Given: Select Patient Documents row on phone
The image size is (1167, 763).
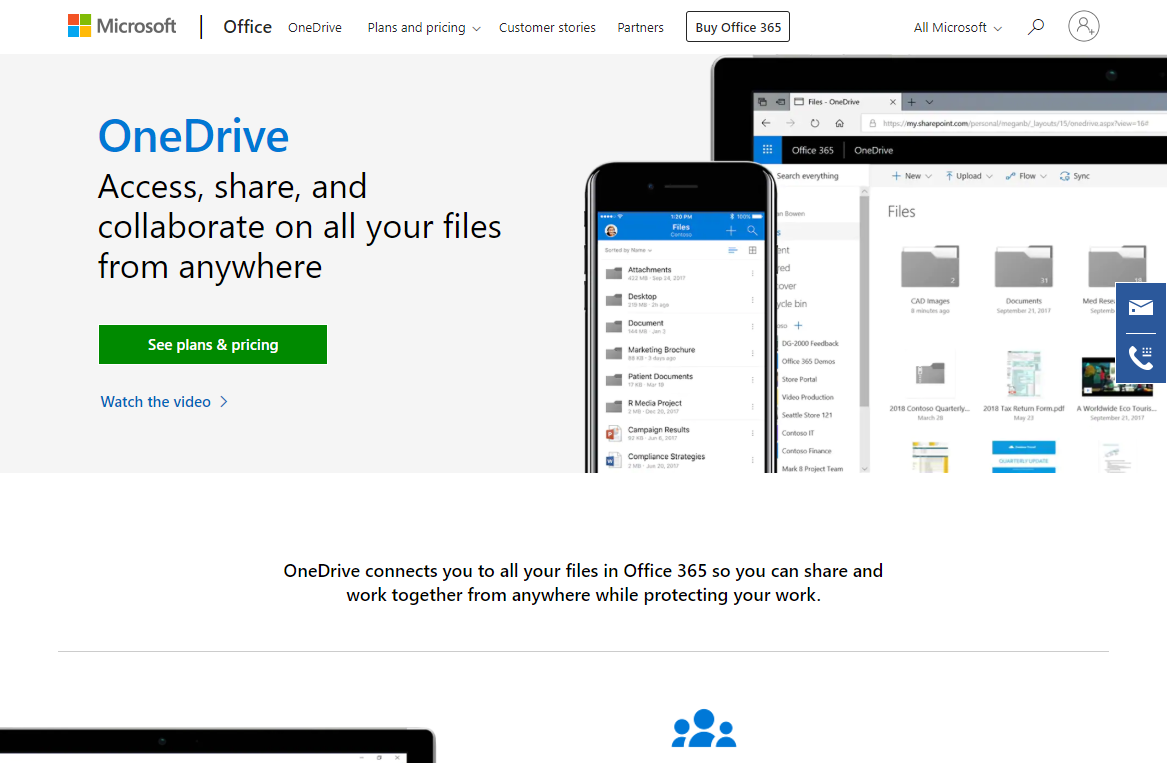Looking at the screenshot, I should point(681,380).
